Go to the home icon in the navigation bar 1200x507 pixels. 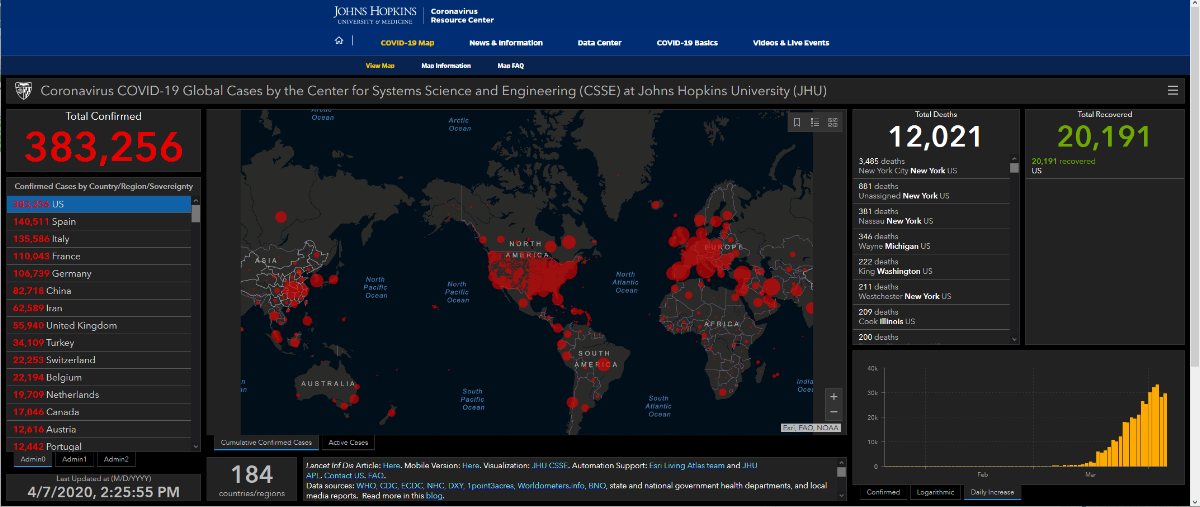339,42
